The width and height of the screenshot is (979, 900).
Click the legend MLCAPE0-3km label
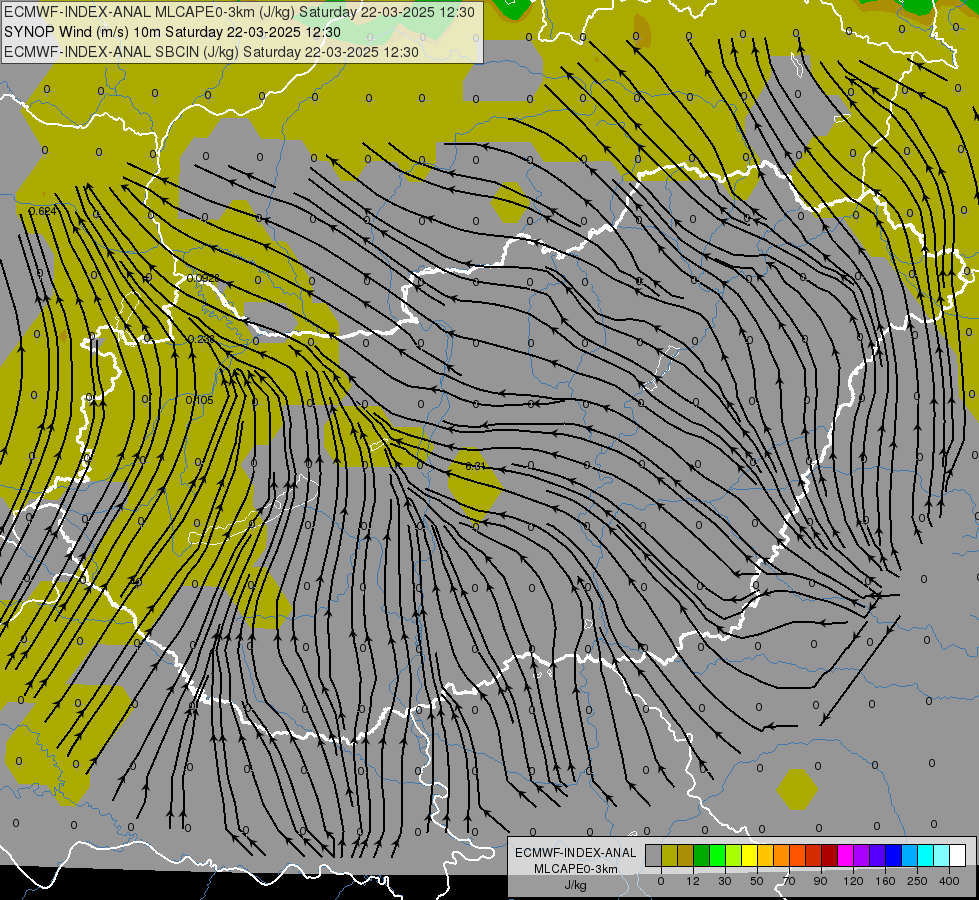click(576, 869)
